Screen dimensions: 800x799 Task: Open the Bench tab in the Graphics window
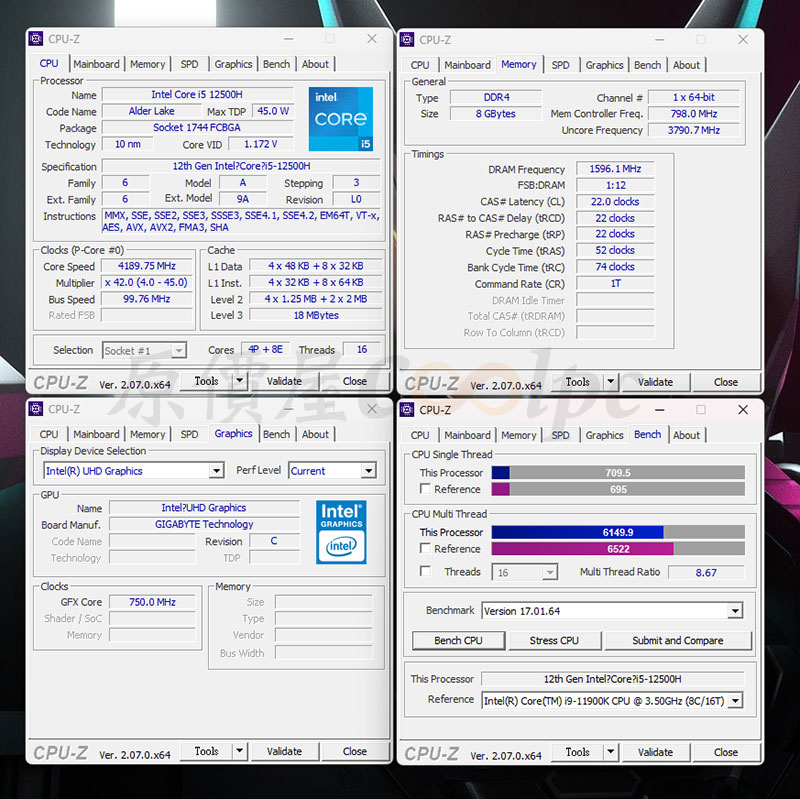(277, 434)
